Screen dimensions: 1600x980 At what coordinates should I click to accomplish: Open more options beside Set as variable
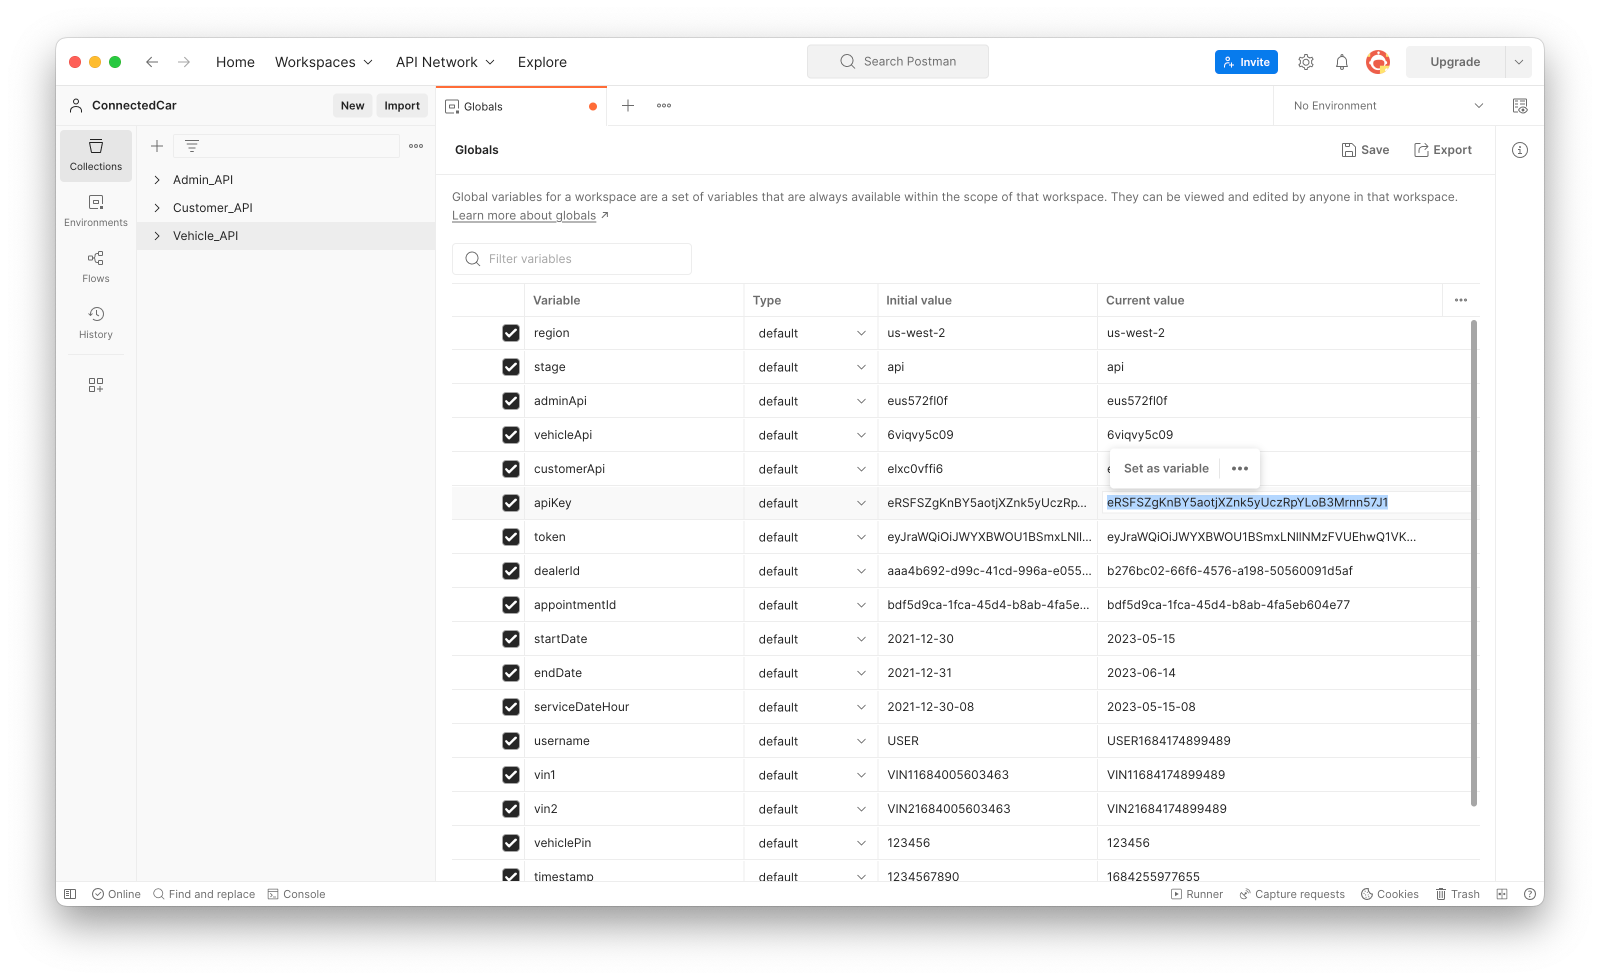1240,468
